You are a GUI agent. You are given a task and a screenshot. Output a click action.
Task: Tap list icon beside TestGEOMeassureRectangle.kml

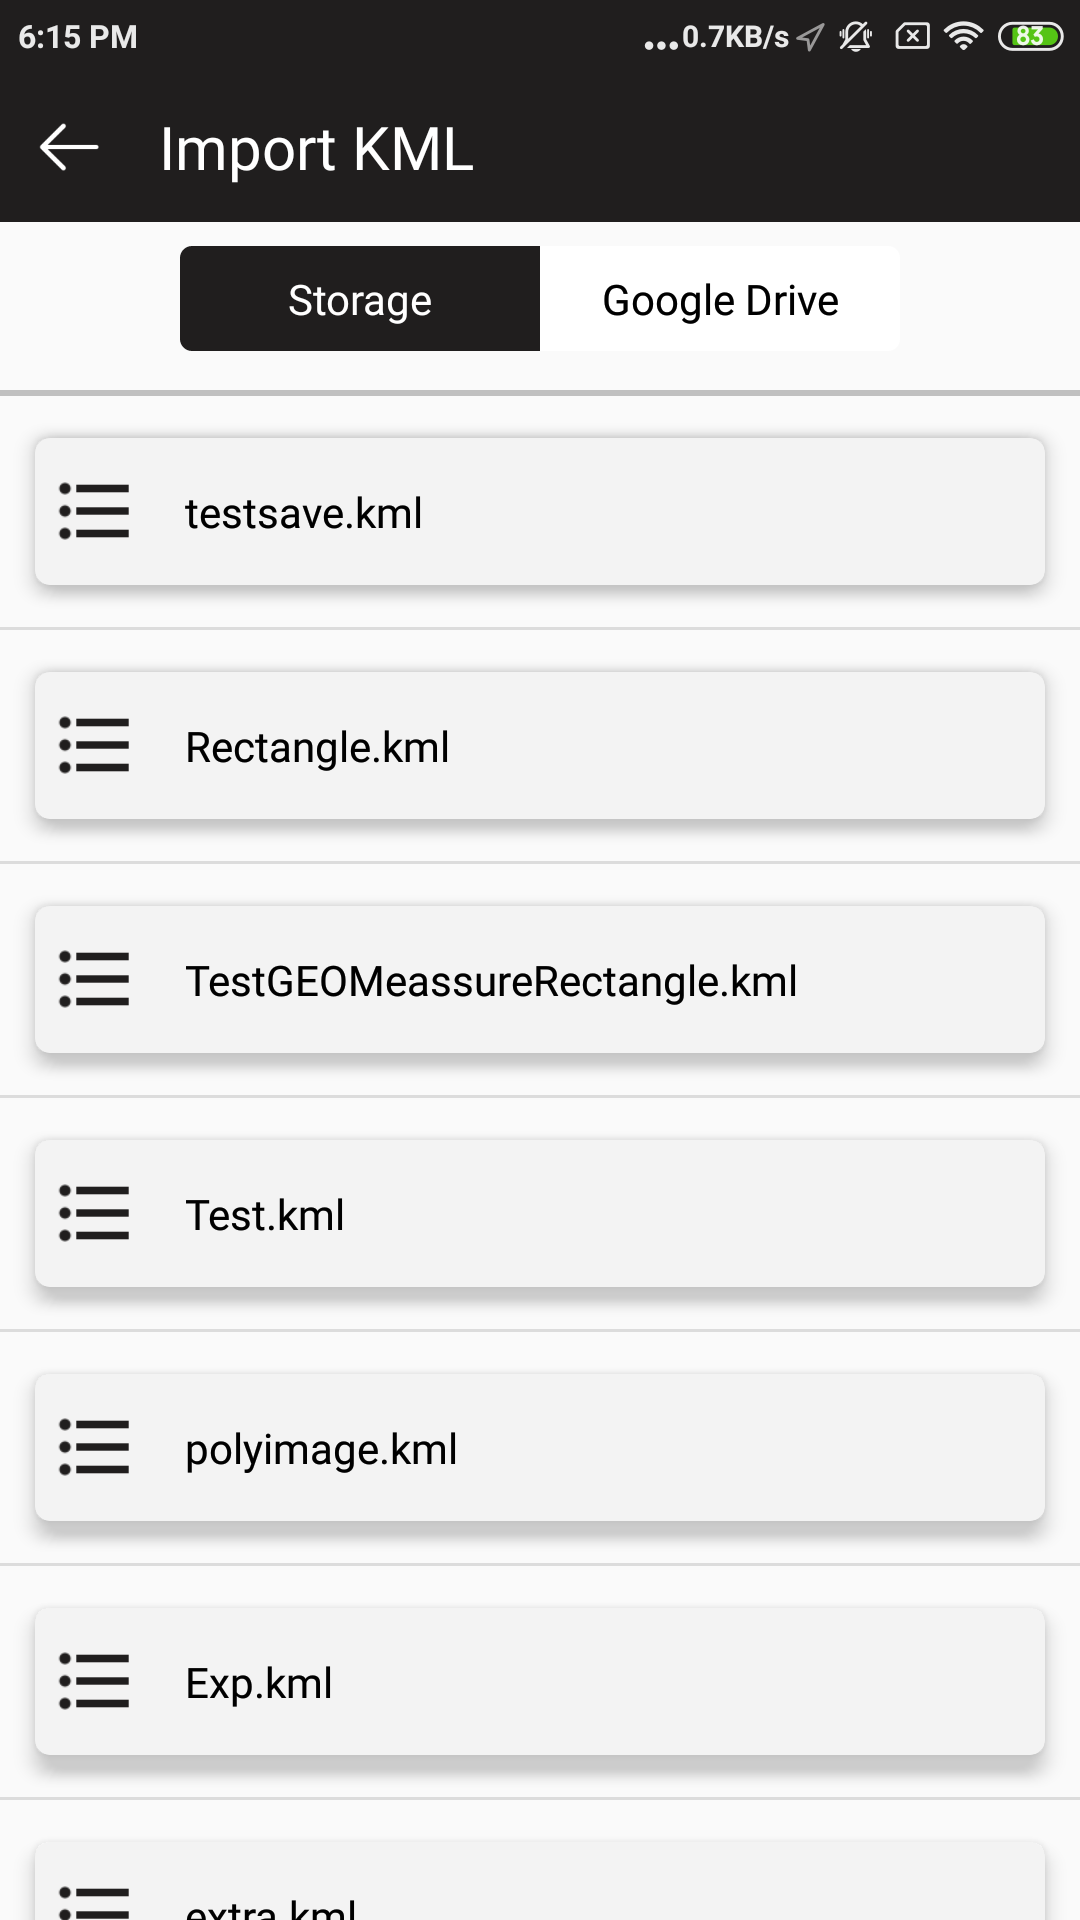click(94, 980)
